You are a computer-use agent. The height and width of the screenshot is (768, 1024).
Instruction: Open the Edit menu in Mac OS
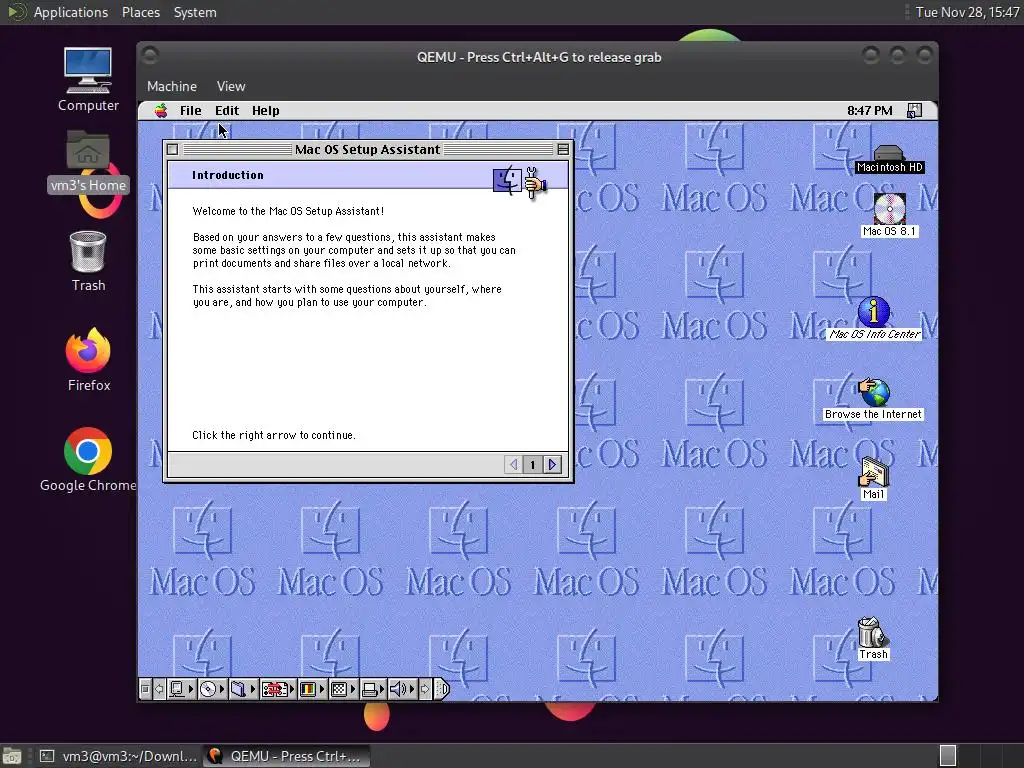point(227,111)
